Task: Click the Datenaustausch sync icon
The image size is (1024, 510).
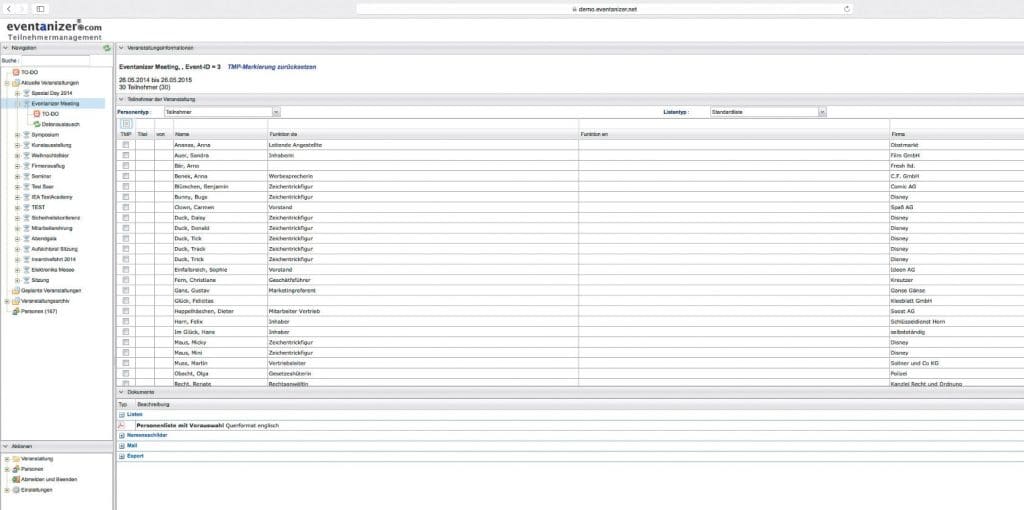Action: (x=36, y=124)
